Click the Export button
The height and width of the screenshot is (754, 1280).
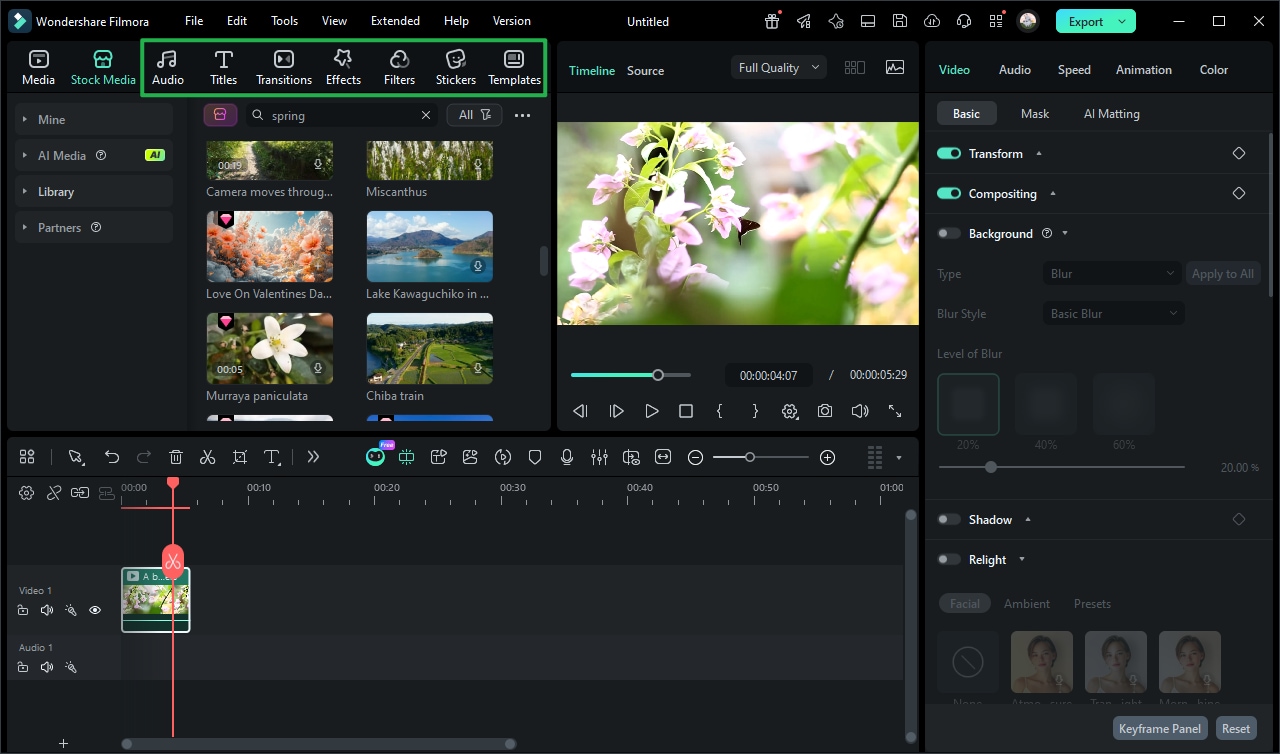1086,21
